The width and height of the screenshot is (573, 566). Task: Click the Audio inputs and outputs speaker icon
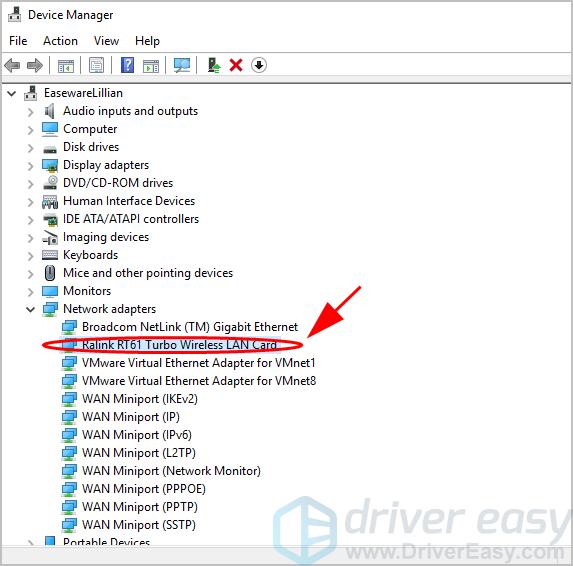pyautogui.click(x=49, y=111)
